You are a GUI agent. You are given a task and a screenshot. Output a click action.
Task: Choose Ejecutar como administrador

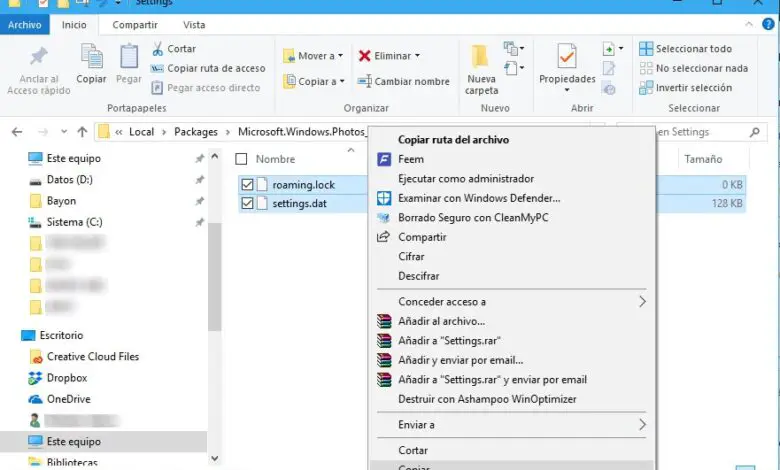click(511, 179)
